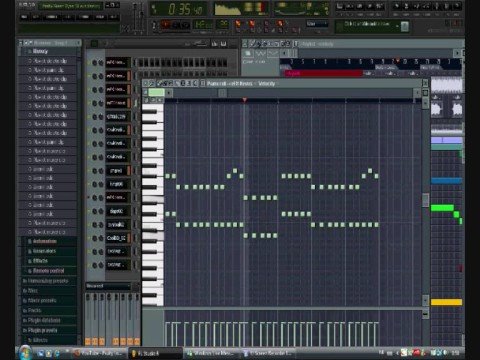Click the transport play button
Viewport: 480px width, 360px height.
coord(165,25)
